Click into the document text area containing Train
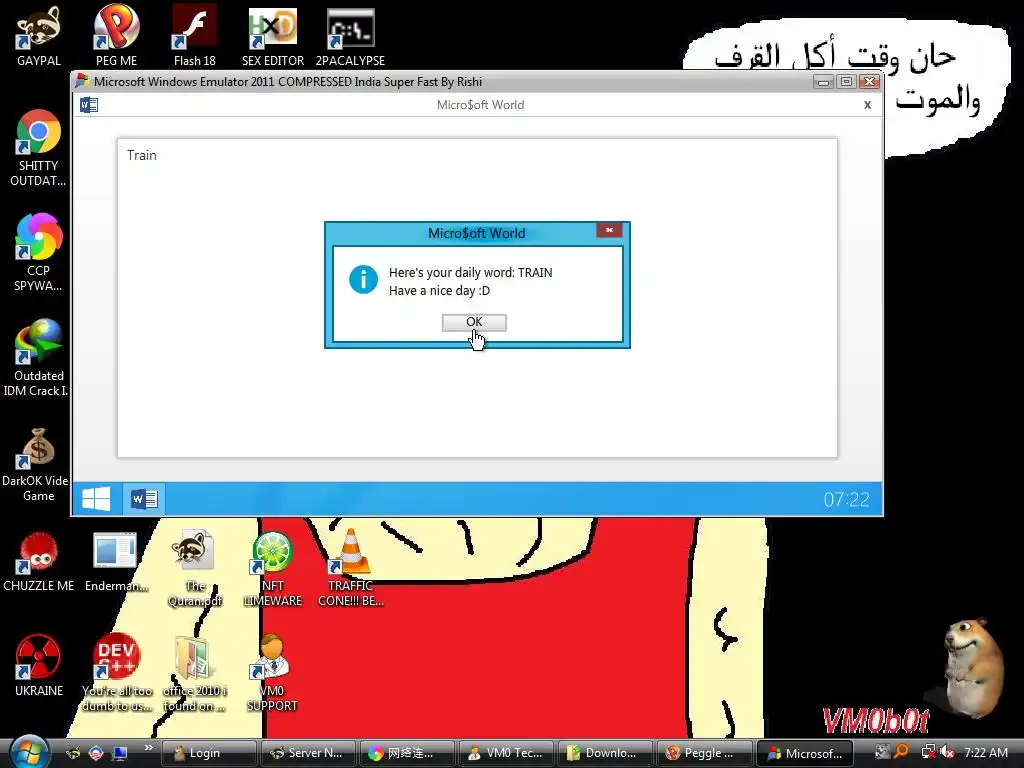Screen dimensions: 1024x768 pos(477,298)
